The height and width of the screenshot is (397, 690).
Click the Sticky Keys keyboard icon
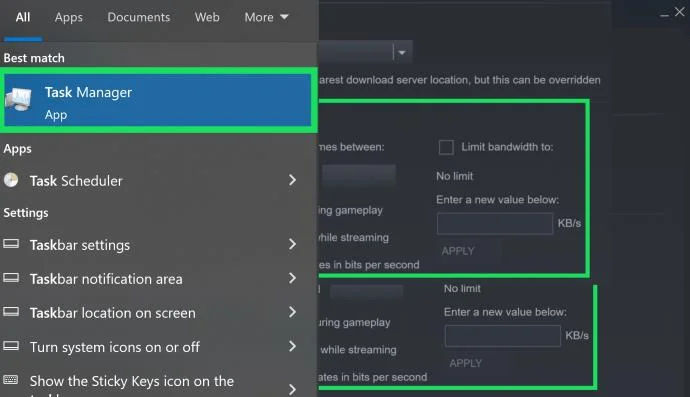coord(11,379)
